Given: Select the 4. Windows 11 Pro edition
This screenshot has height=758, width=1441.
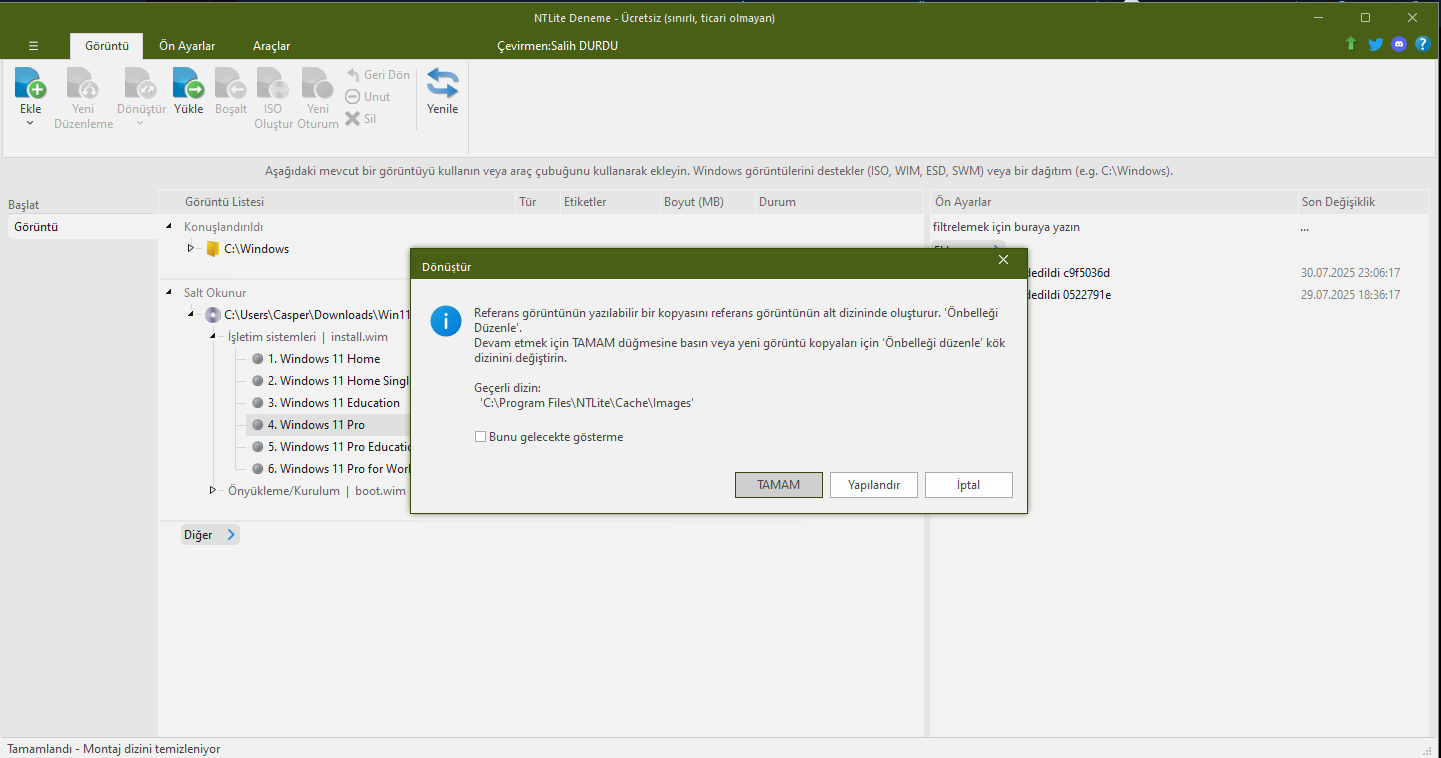Looking at the screenshot, I should tap(316, 425).
